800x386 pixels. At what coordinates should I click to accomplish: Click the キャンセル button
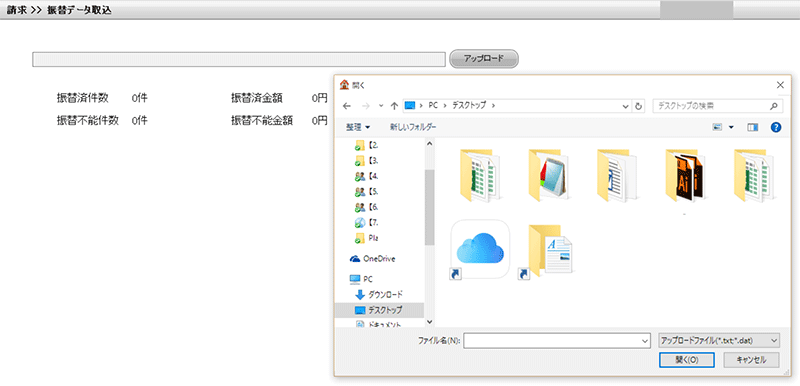point(751,359)
